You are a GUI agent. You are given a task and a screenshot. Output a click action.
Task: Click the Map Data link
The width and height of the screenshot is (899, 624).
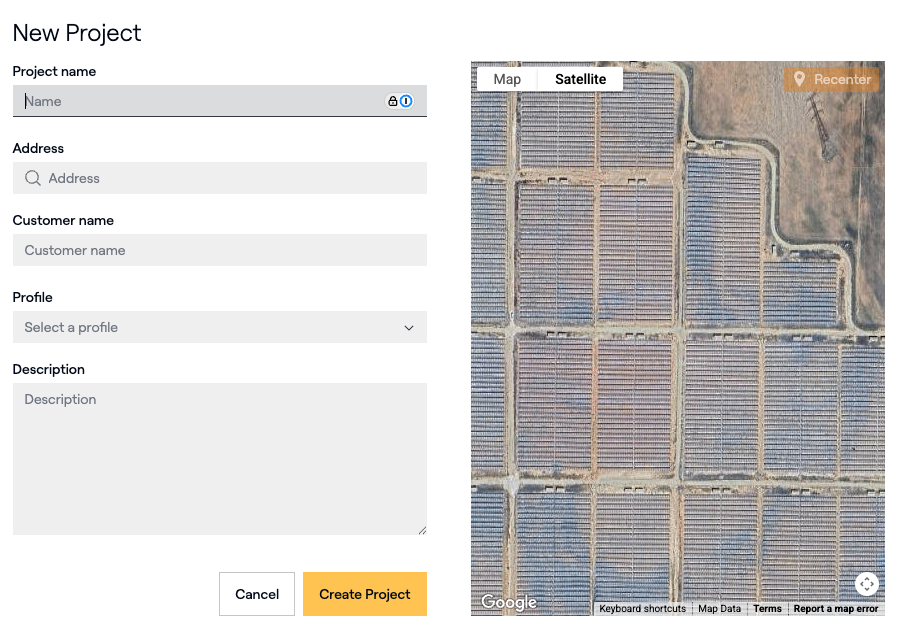(719, 609)
